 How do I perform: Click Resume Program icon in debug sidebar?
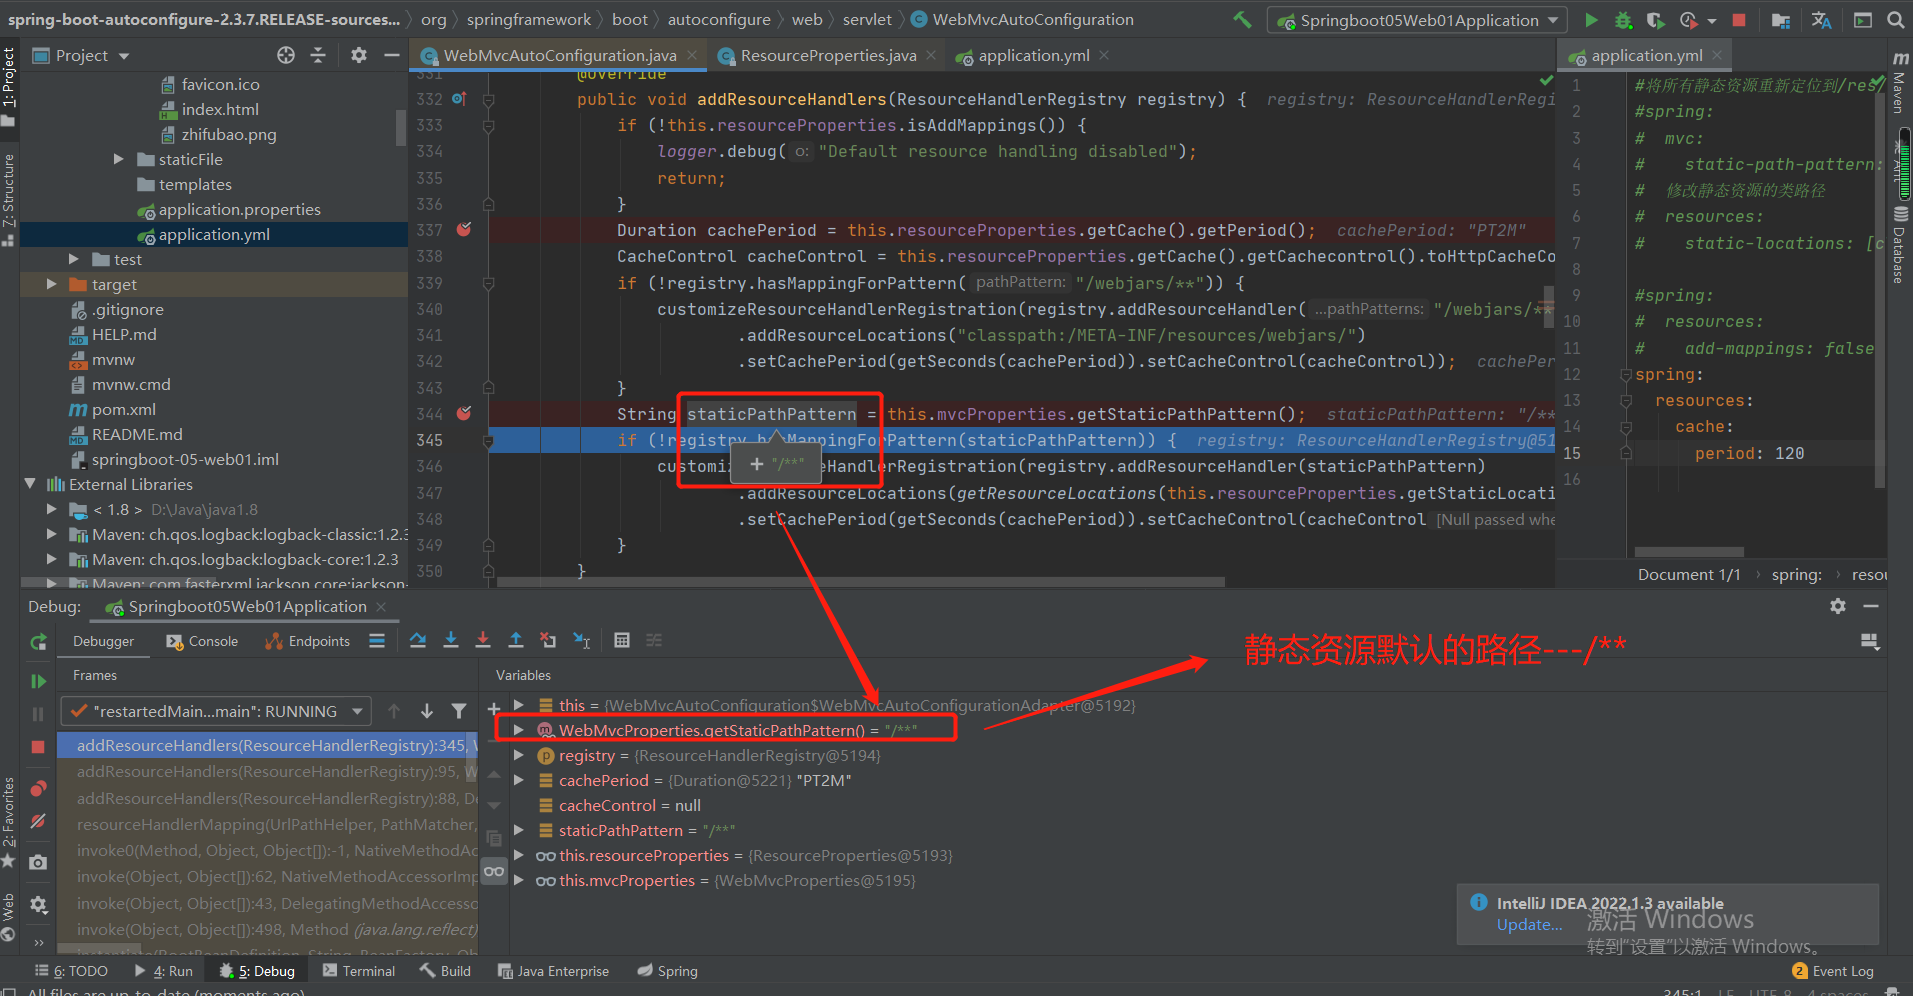pos(38,681)
